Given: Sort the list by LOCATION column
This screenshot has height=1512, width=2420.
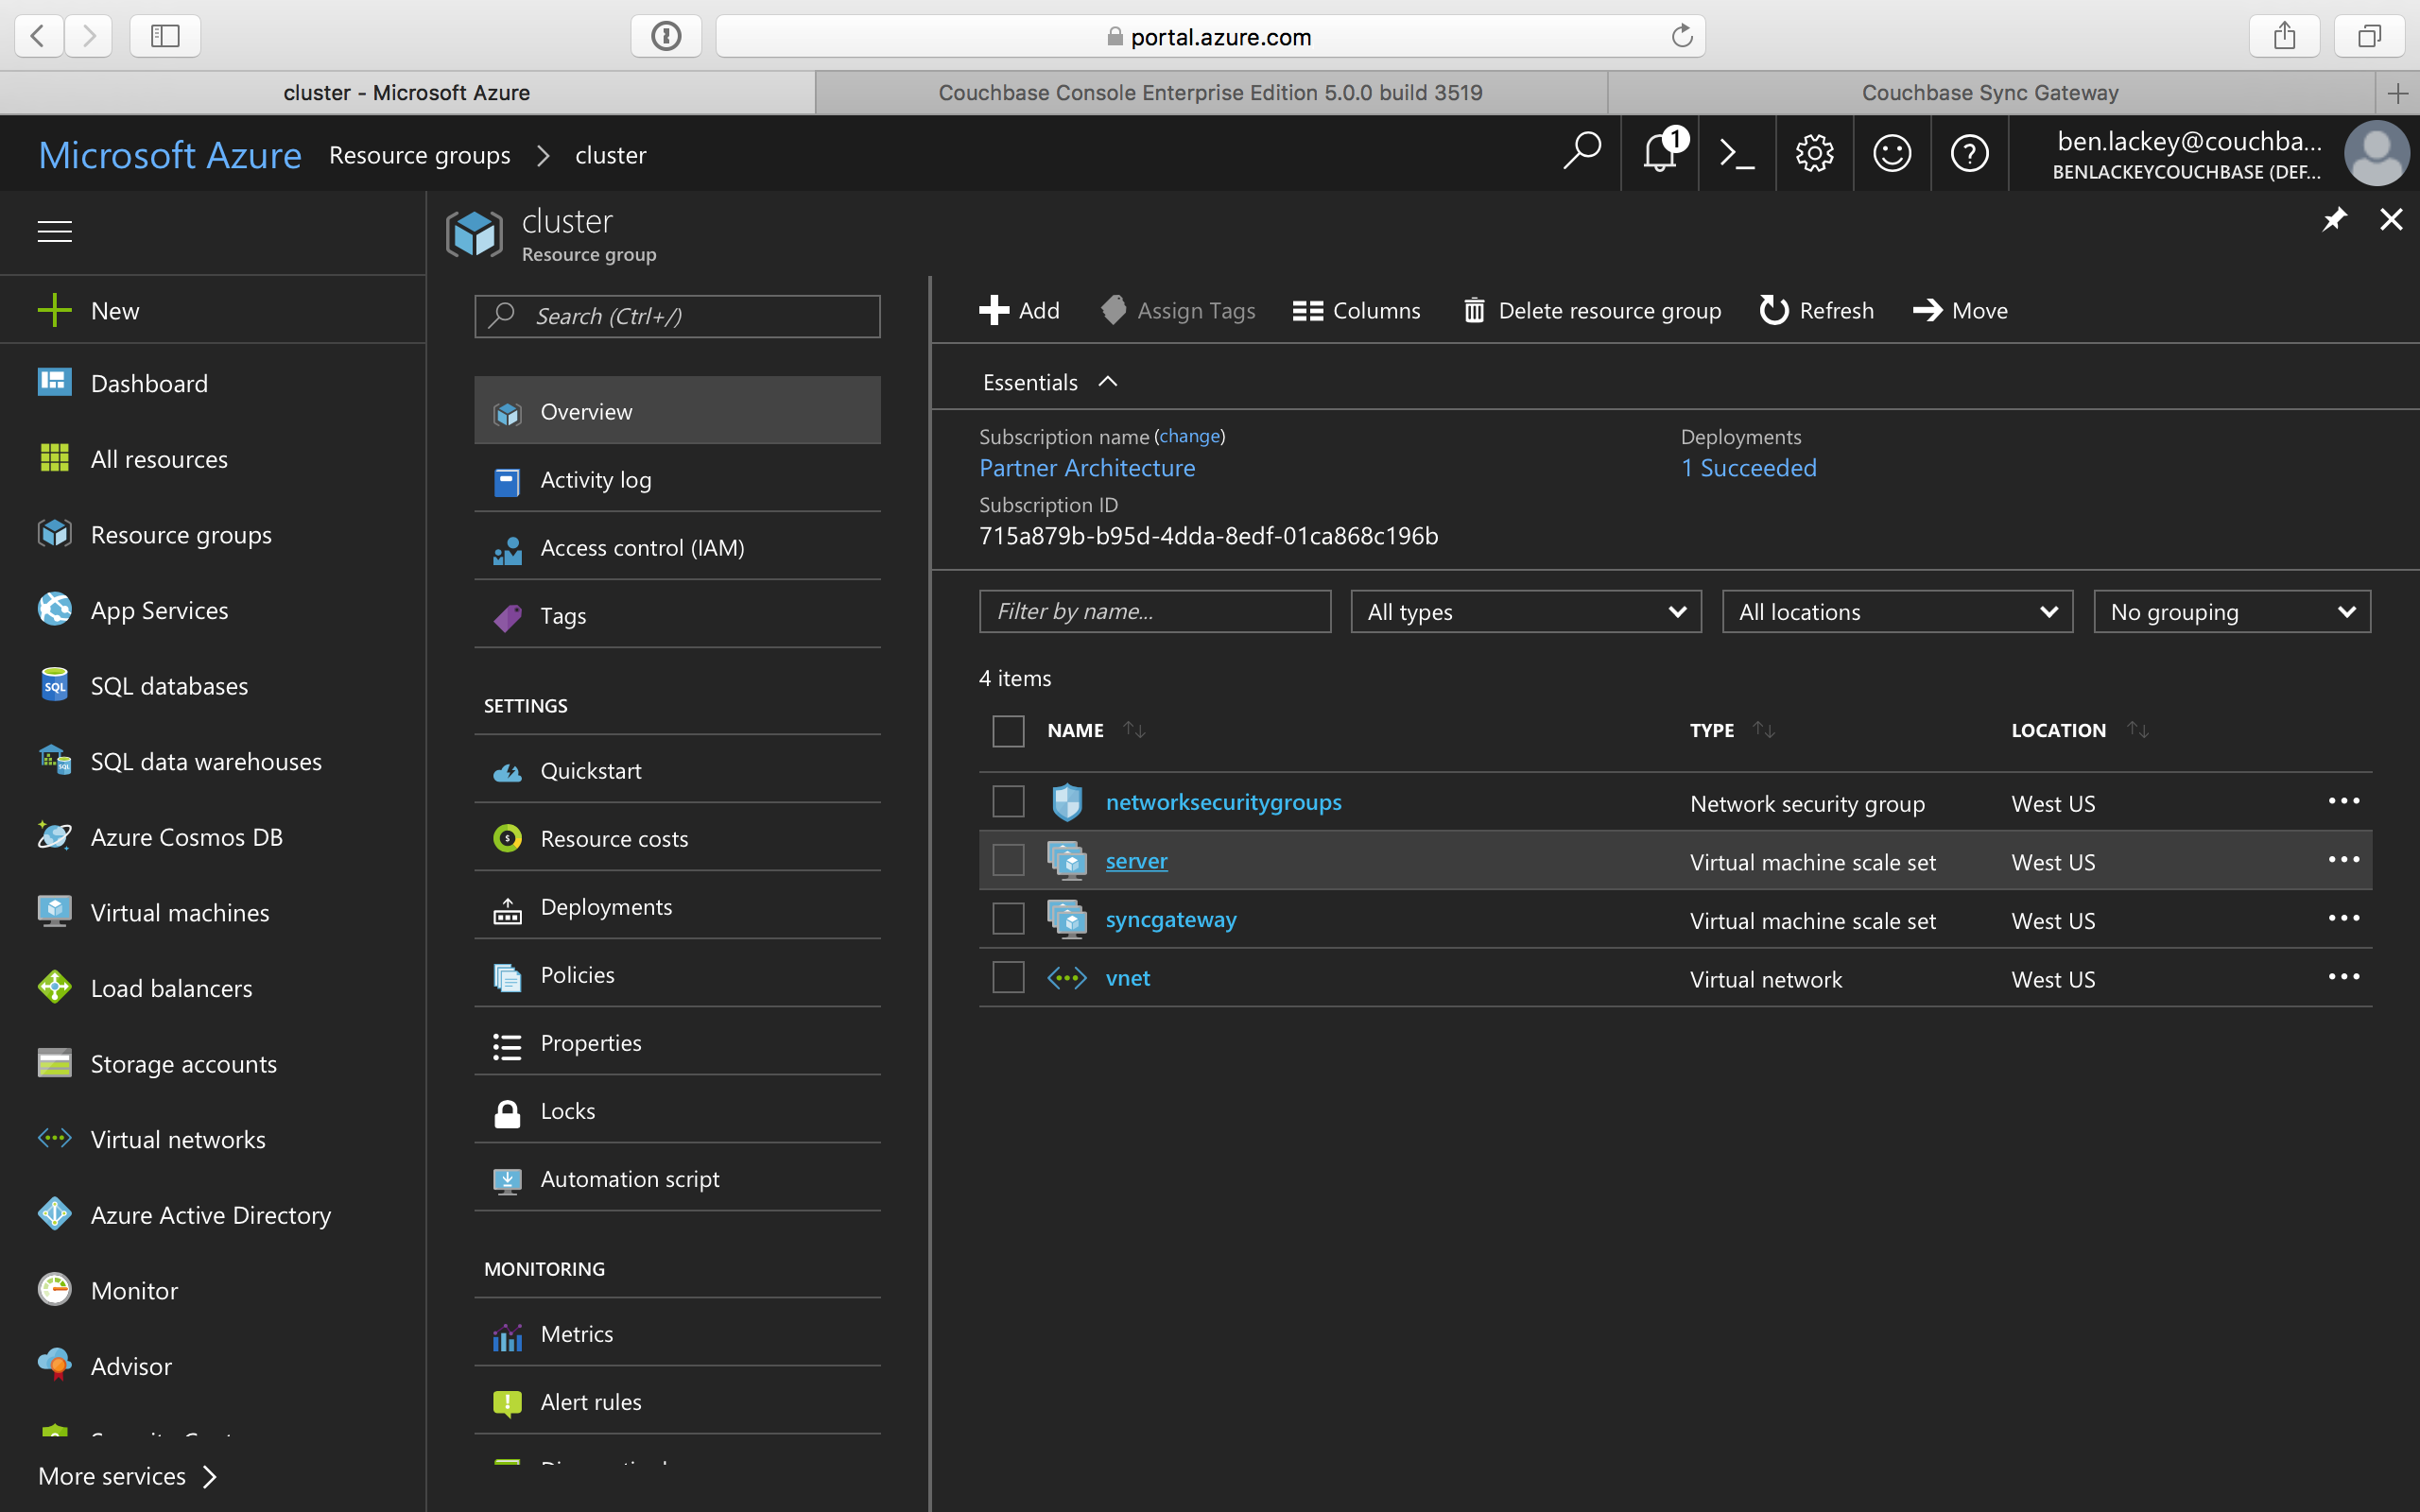Looking at the screenshot, I should 2059,730.
